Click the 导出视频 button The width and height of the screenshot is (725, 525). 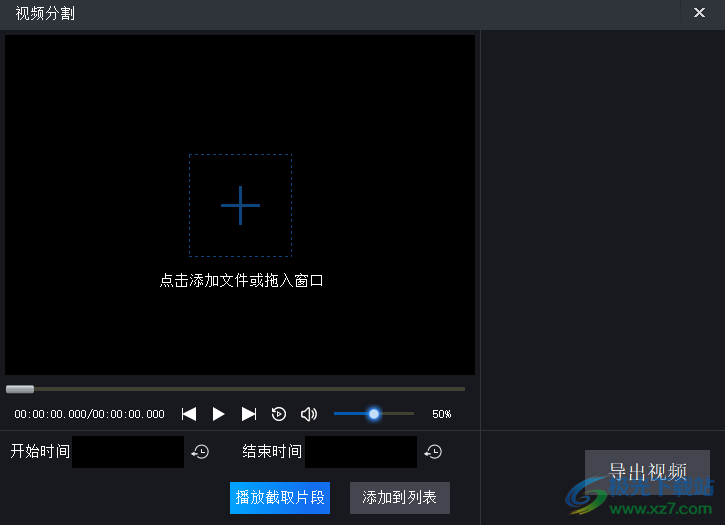coord(647,472)
